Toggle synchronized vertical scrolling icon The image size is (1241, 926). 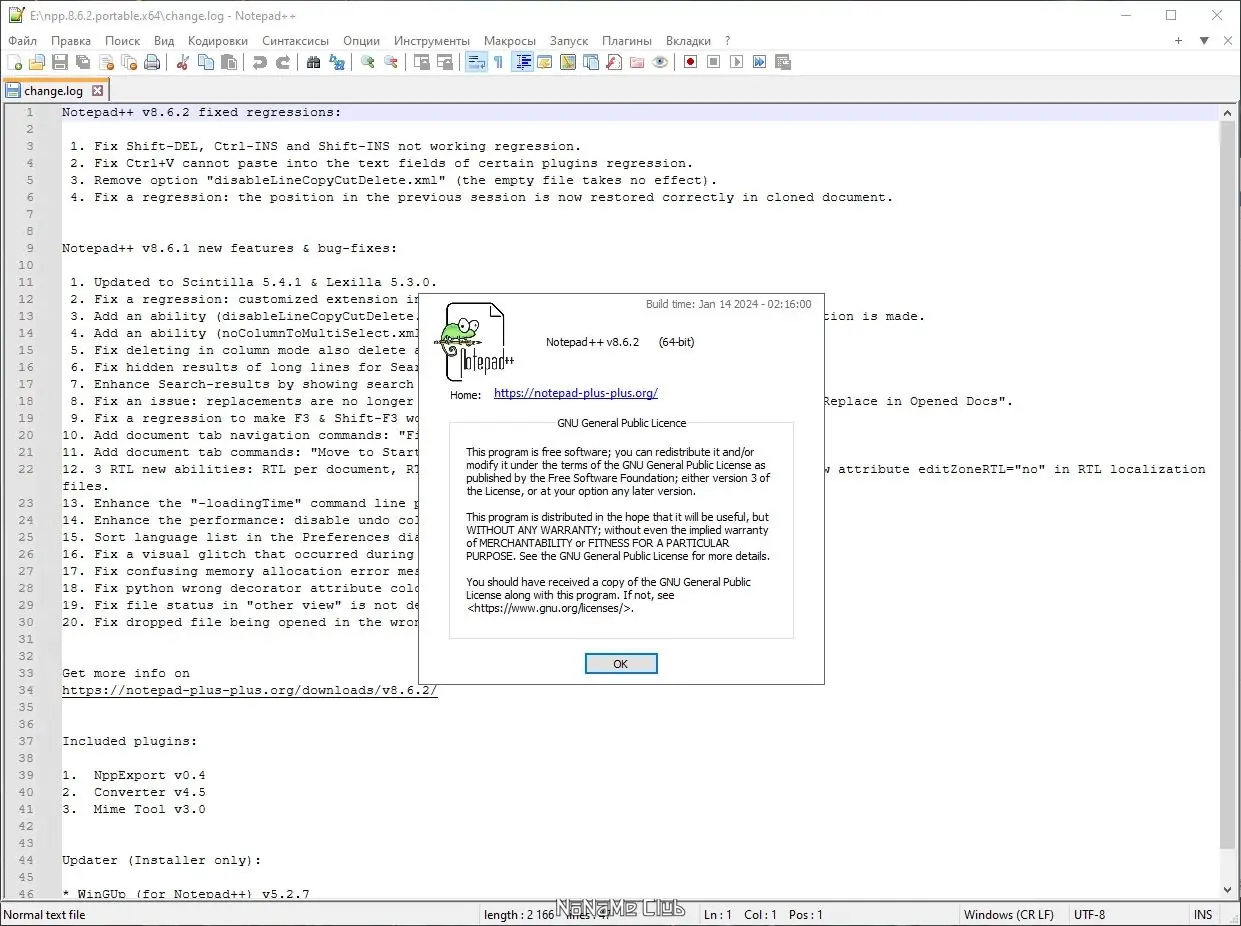[422, 62]
